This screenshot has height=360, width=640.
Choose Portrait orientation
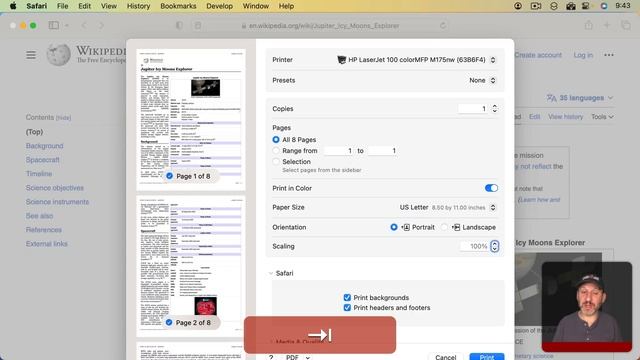coord(393,227)
